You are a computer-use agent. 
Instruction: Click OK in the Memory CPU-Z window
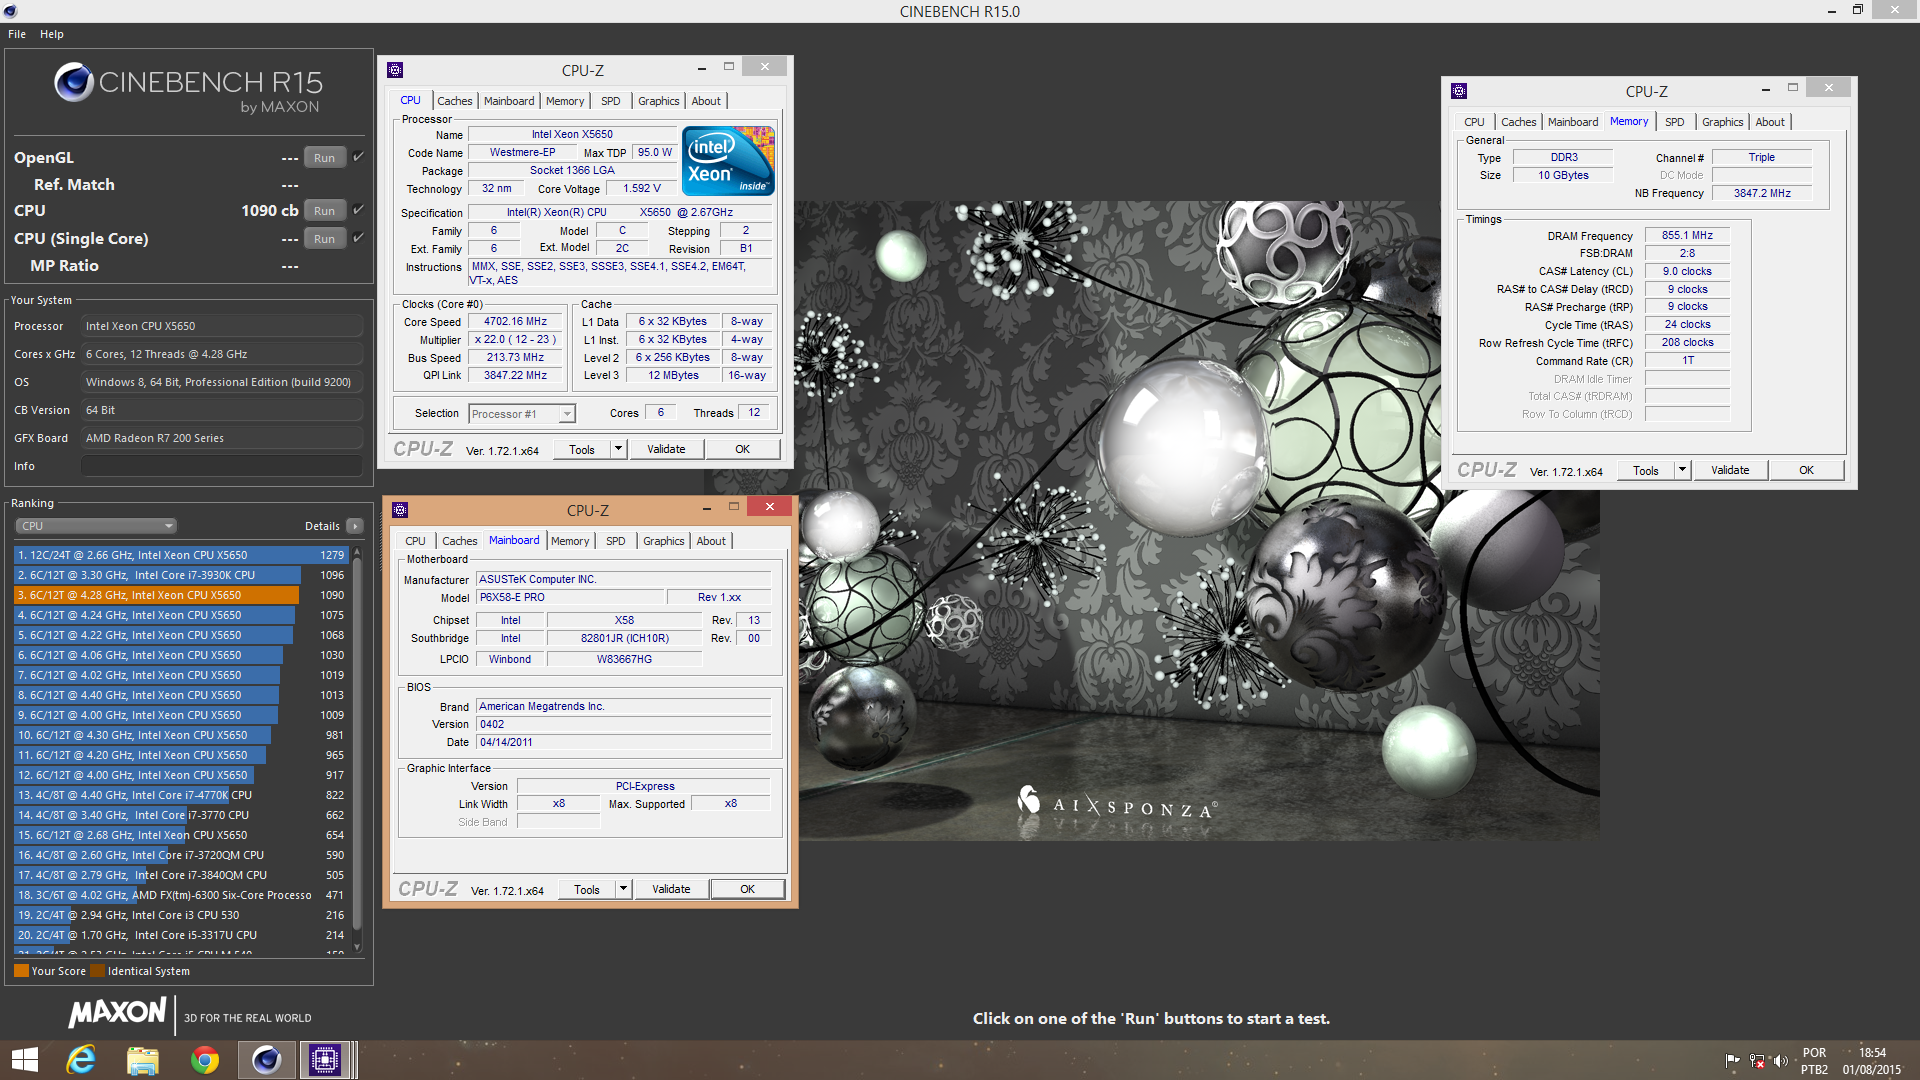(x=1806, y=470)
